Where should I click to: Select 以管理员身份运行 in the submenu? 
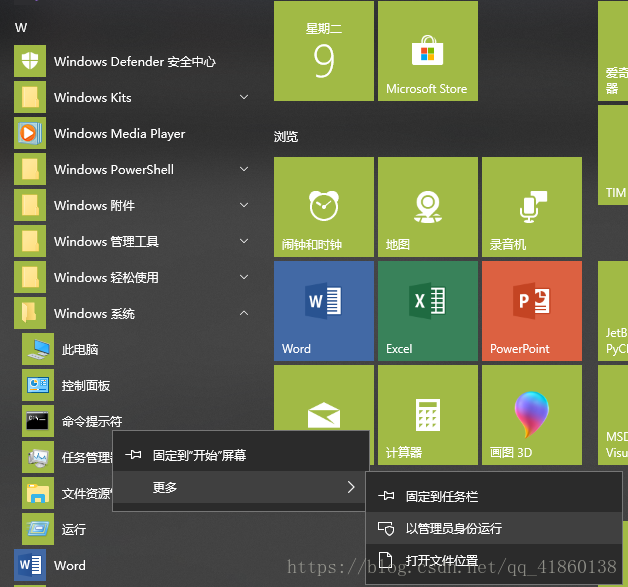pos(494,528)
